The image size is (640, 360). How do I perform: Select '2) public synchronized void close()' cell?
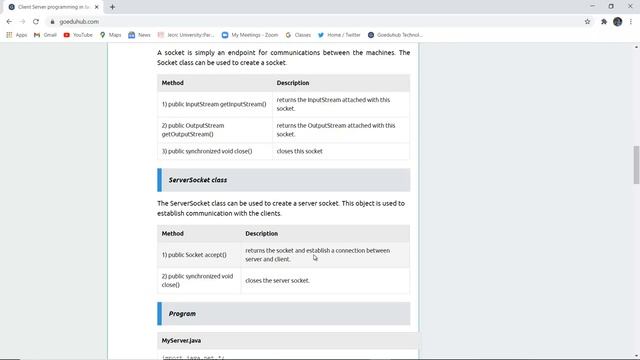coord(199,280)
